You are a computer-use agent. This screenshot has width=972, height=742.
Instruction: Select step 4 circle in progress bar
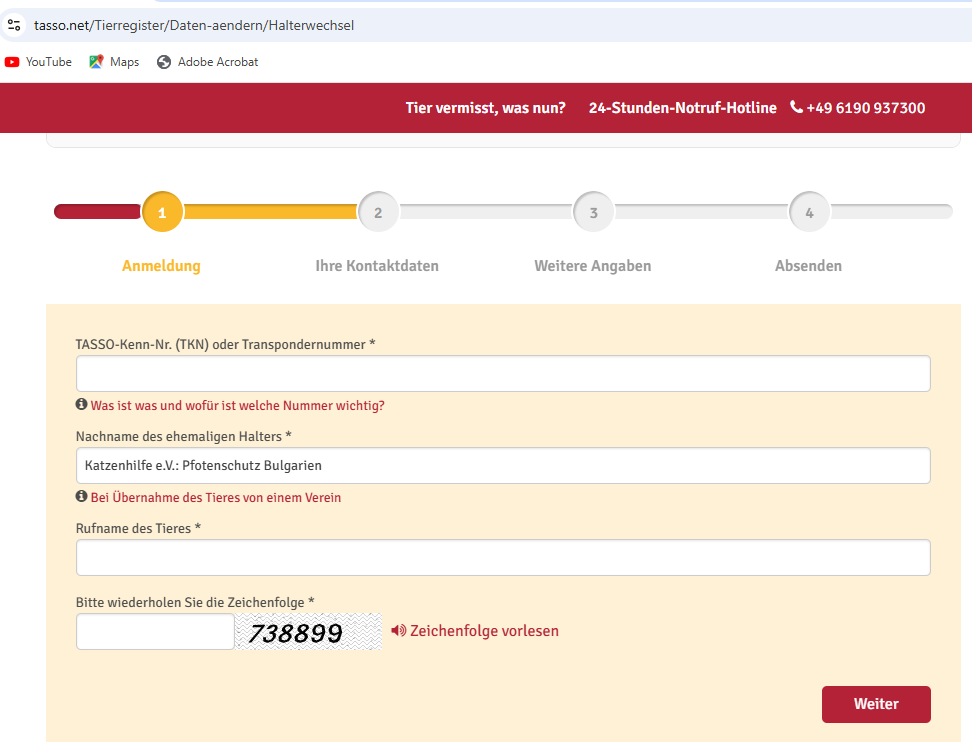point(809,212)
